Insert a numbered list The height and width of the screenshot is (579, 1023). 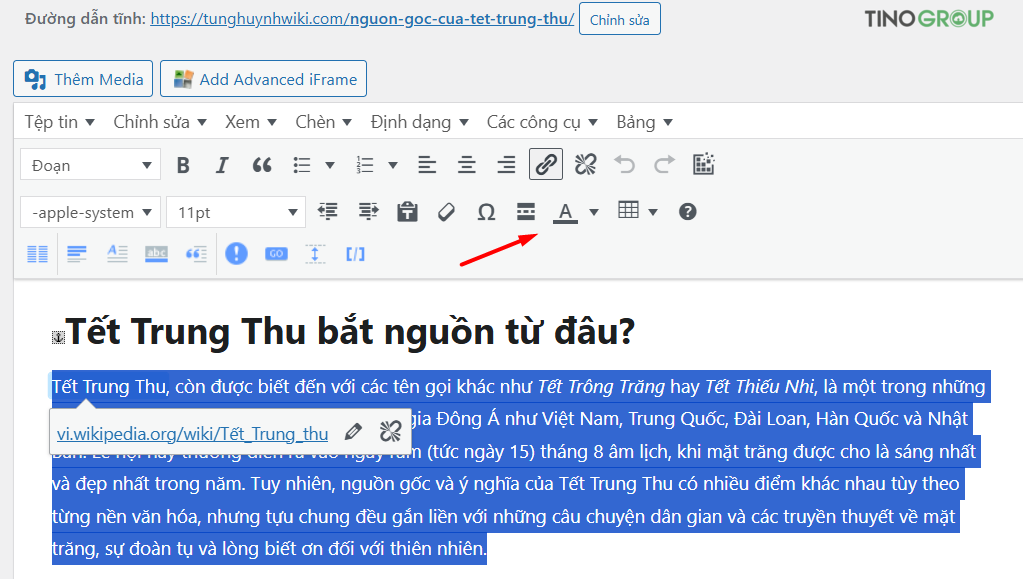[x=365, y=165]
